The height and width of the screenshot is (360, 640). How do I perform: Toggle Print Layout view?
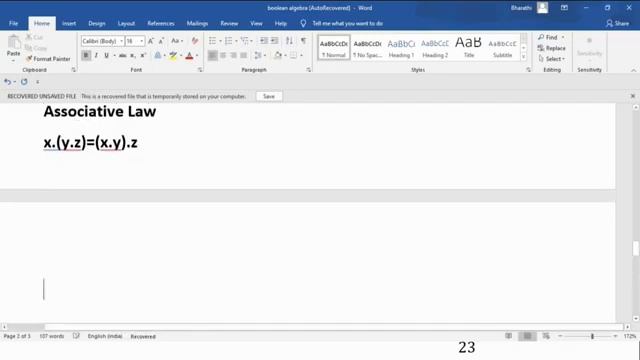pos(527,336)
